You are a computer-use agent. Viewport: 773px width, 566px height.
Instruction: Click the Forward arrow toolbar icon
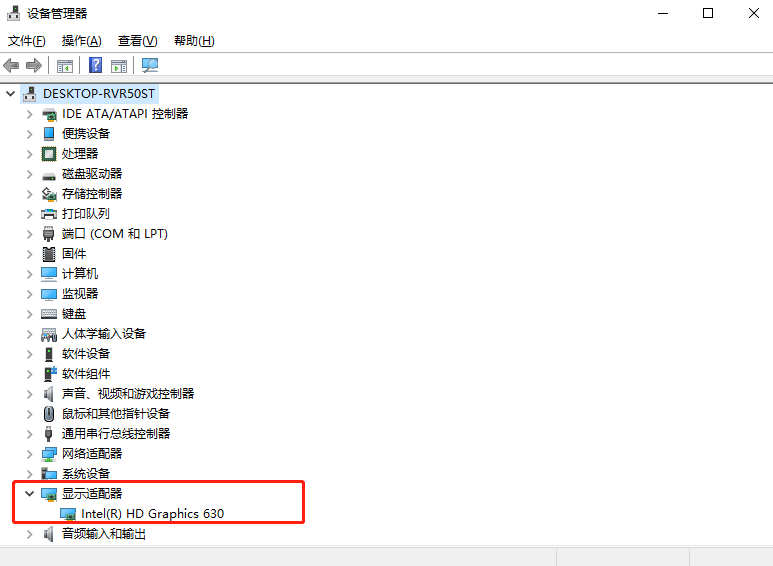tap(34, 65)
